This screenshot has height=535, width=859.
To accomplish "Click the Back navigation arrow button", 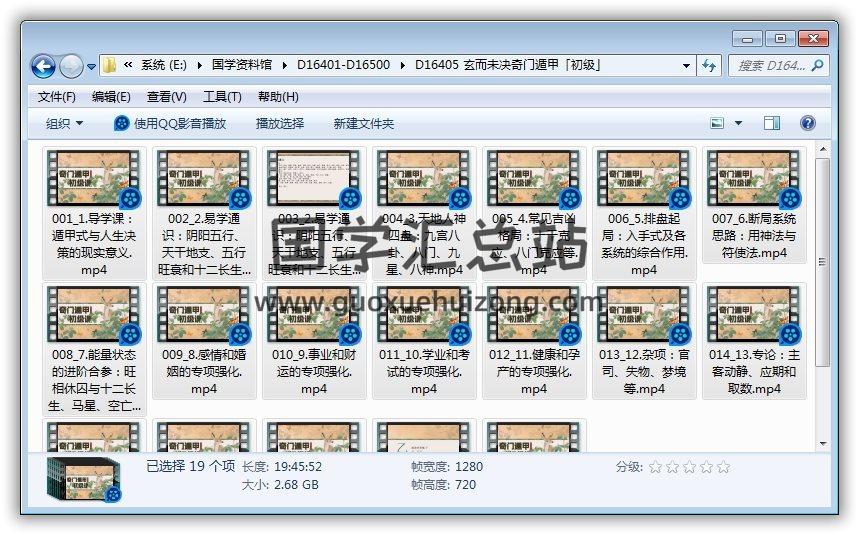I will (x=43, y=67).
